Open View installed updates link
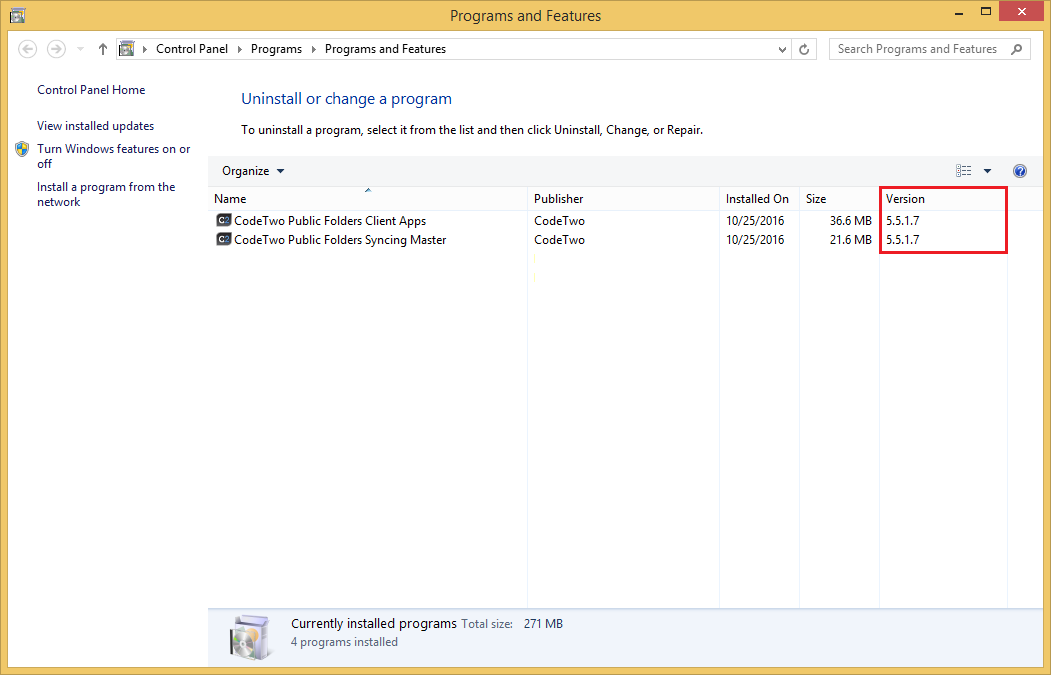 95,125
